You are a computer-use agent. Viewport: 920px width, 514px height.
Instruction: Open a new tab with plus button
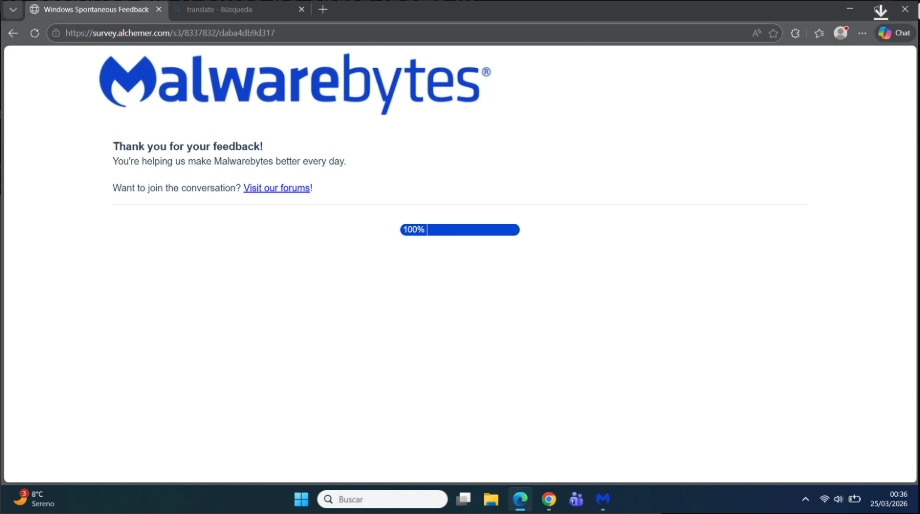point(323,9)
